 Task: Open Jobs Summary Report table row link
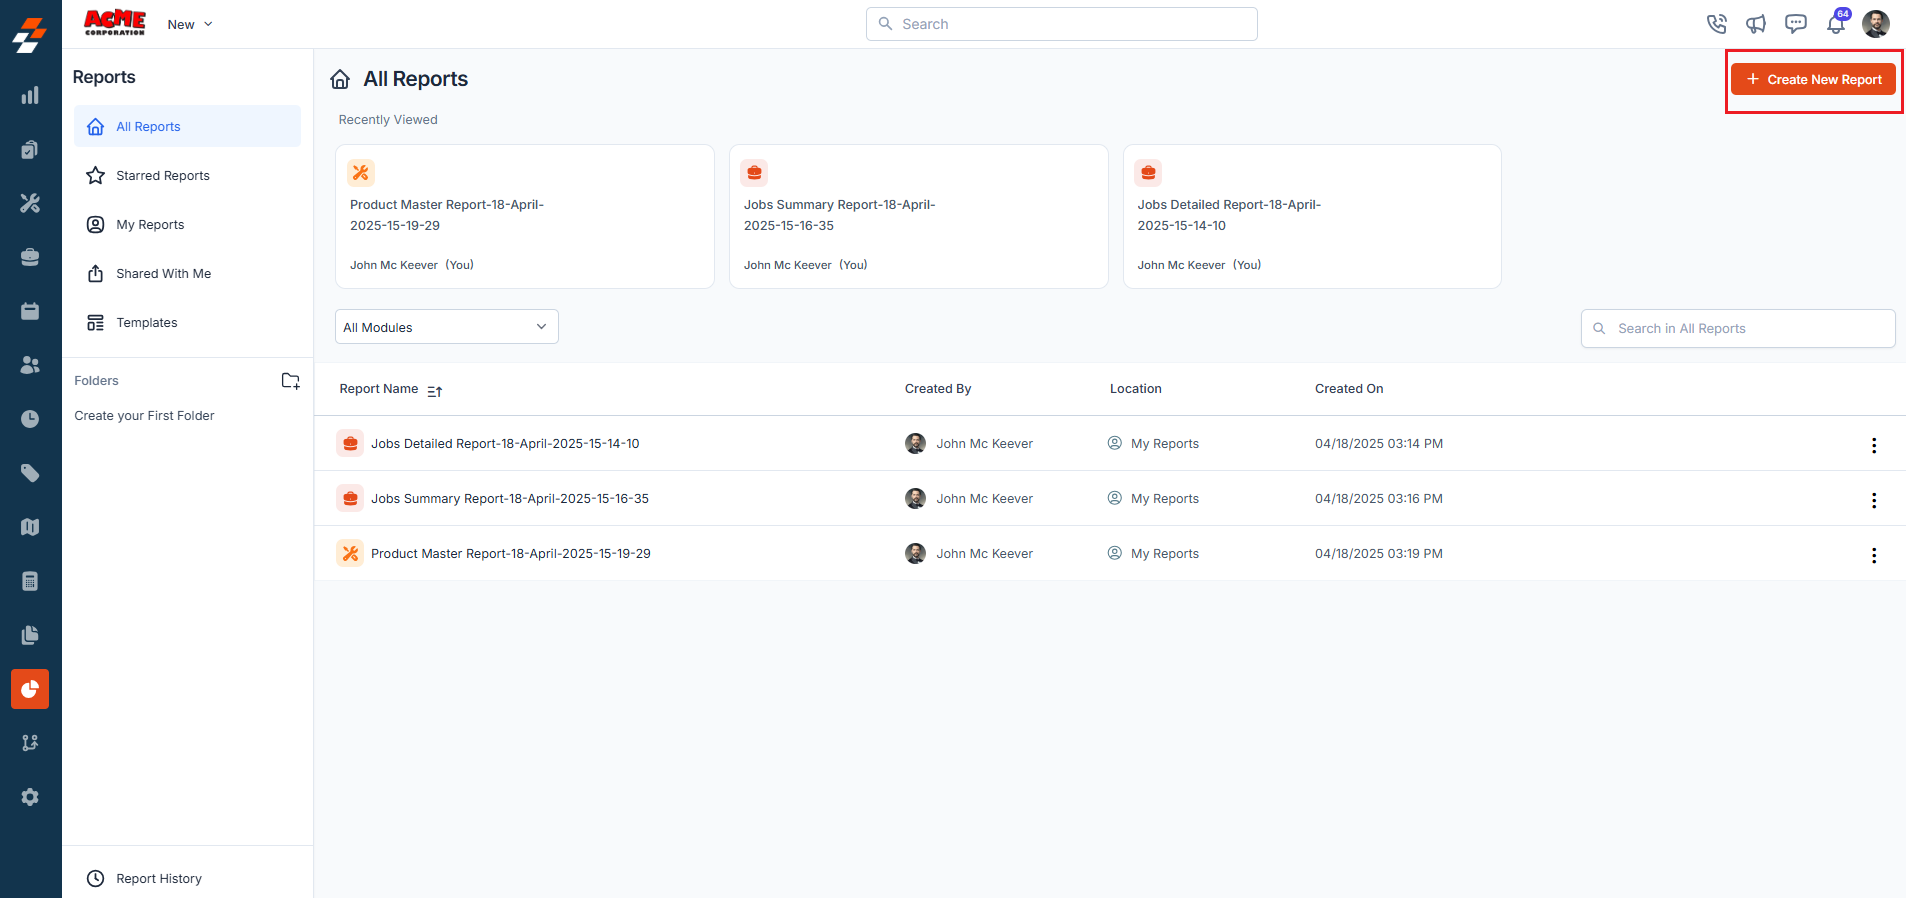(x=510, y=498)
